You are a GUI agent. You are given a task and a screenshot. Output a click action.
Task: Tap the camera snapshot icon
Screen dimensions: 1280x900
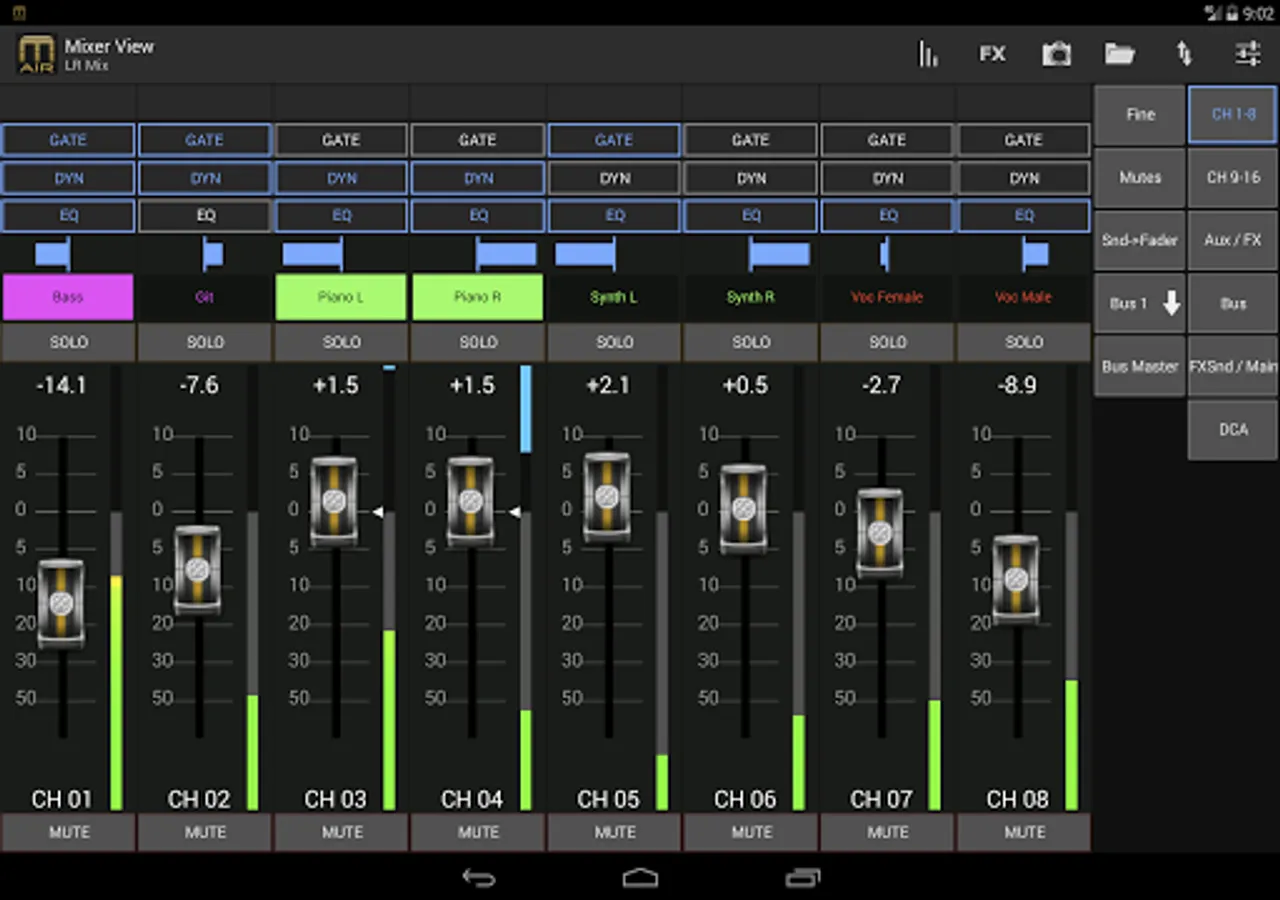(1056, 54)
